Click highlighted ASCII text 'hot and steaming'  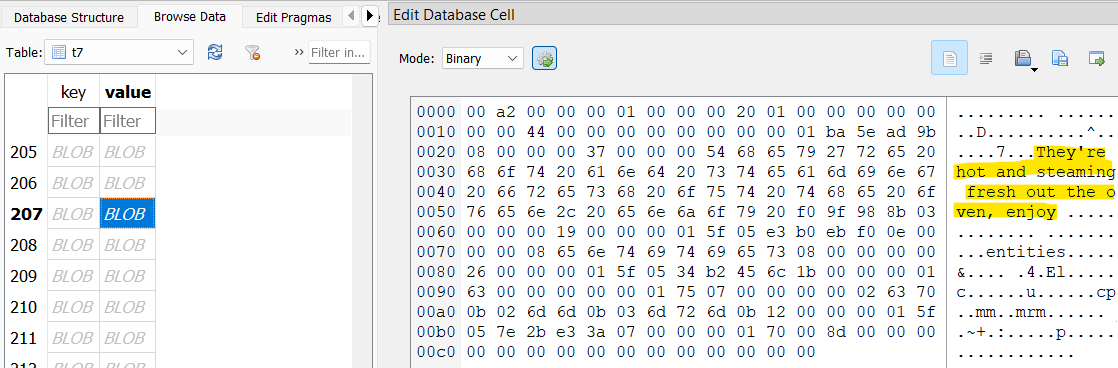click(1035, 172)
